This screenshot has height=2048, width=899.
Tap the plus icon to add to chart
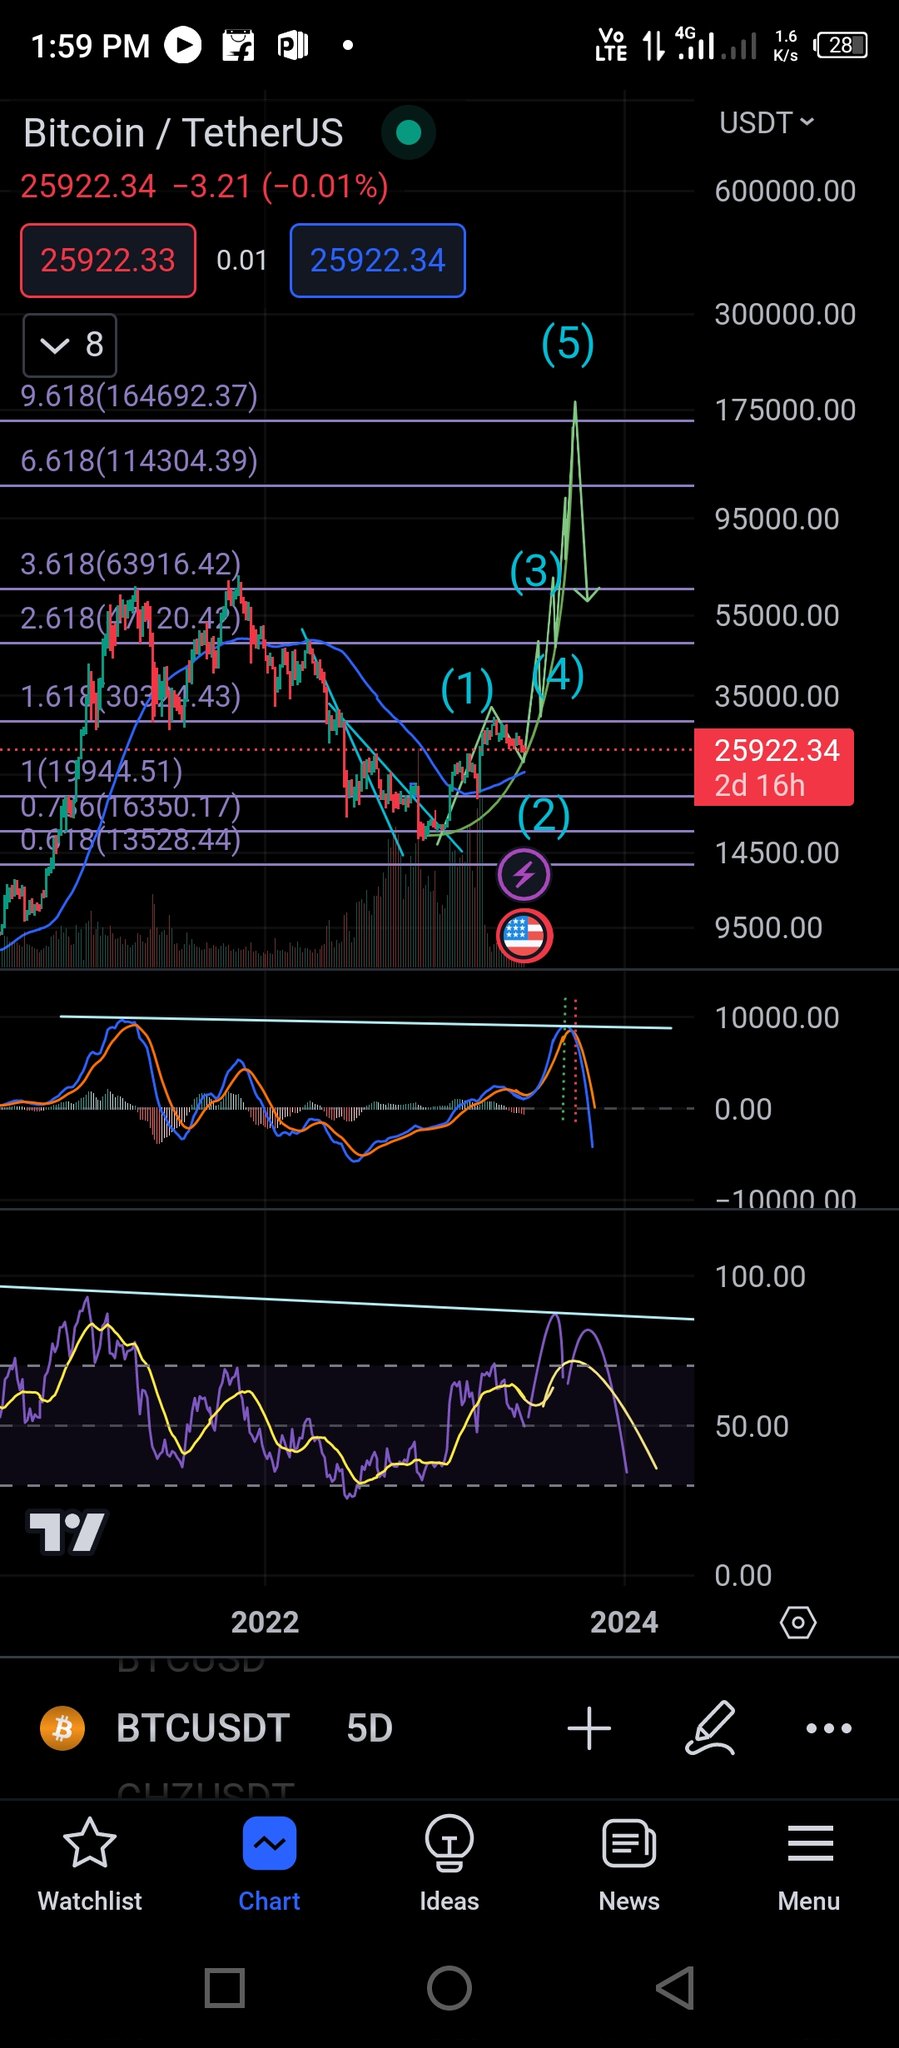point(589,1728)
